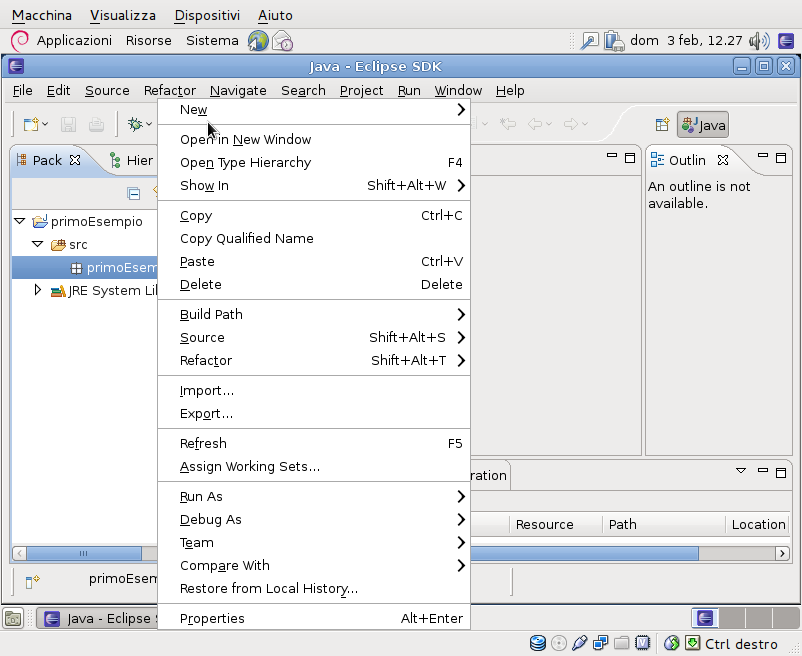Image resolution: width=802 pixels, height=656 pixels.
Task: Open the Show In submenu
Action: (314, 186)
